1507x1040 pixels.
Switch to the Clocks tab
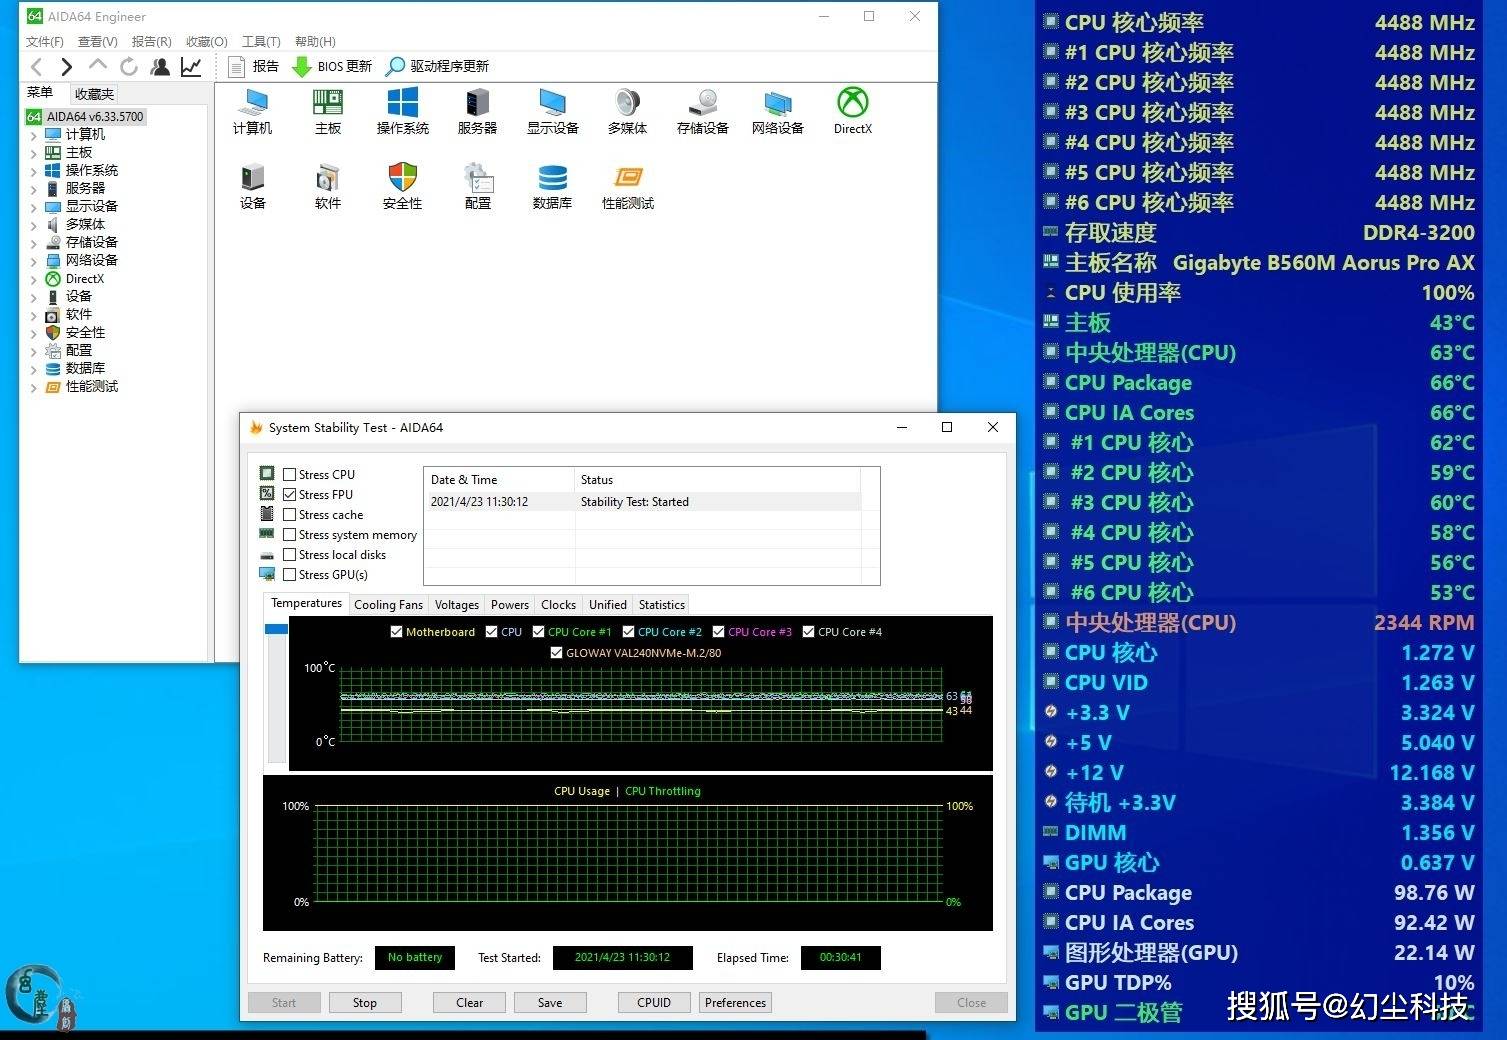pyautogui.click(x=558, y=605)
